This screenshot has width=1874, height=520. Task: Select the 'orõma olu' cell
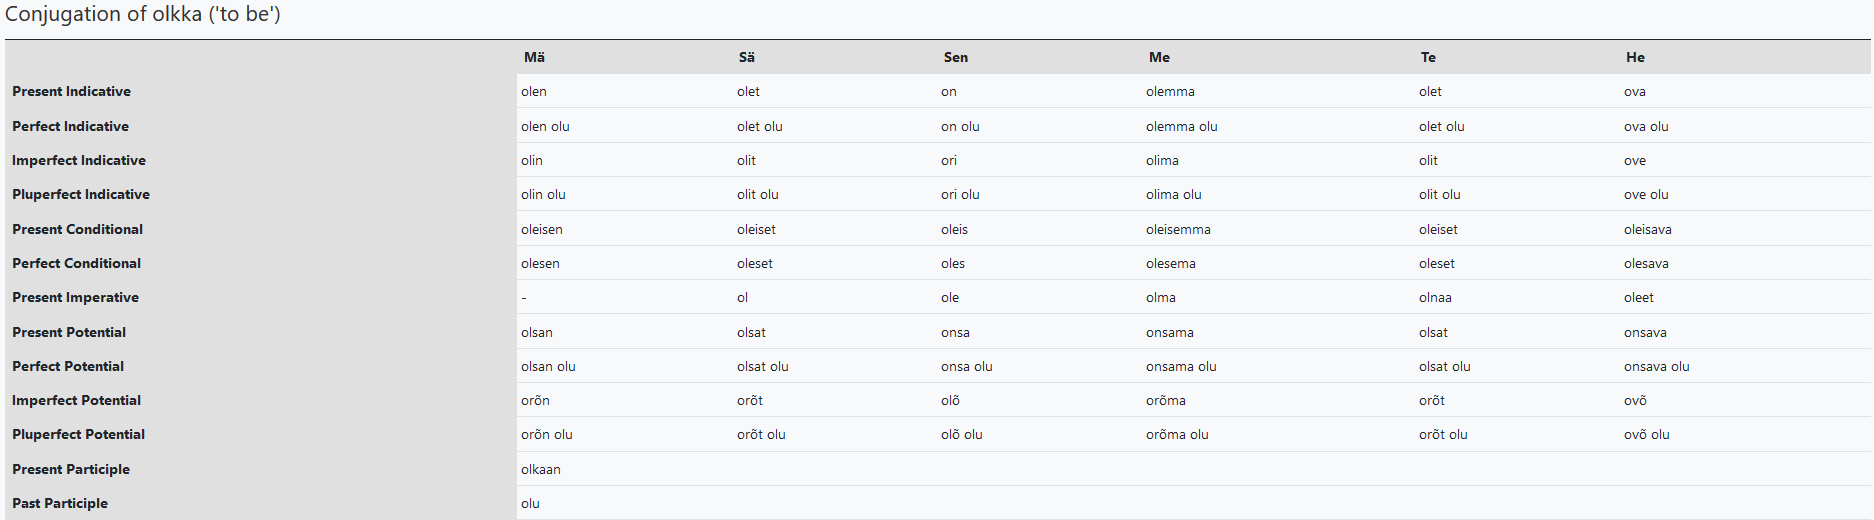(1177, 434)
